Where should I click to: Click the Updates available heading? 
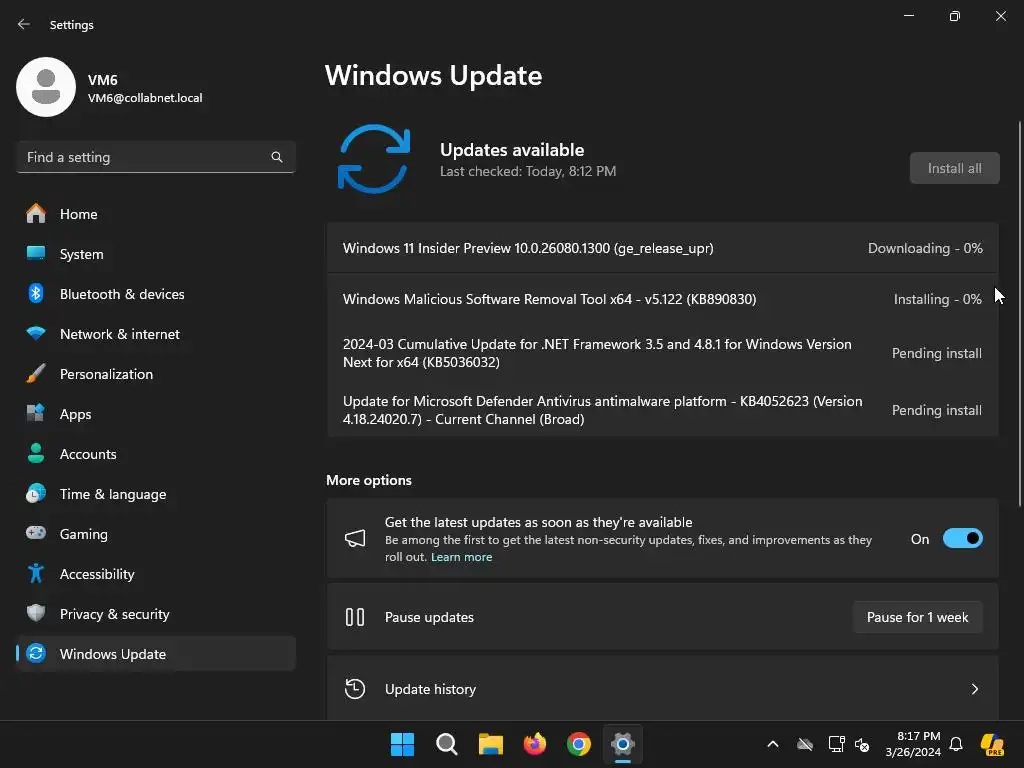(512, 150)
